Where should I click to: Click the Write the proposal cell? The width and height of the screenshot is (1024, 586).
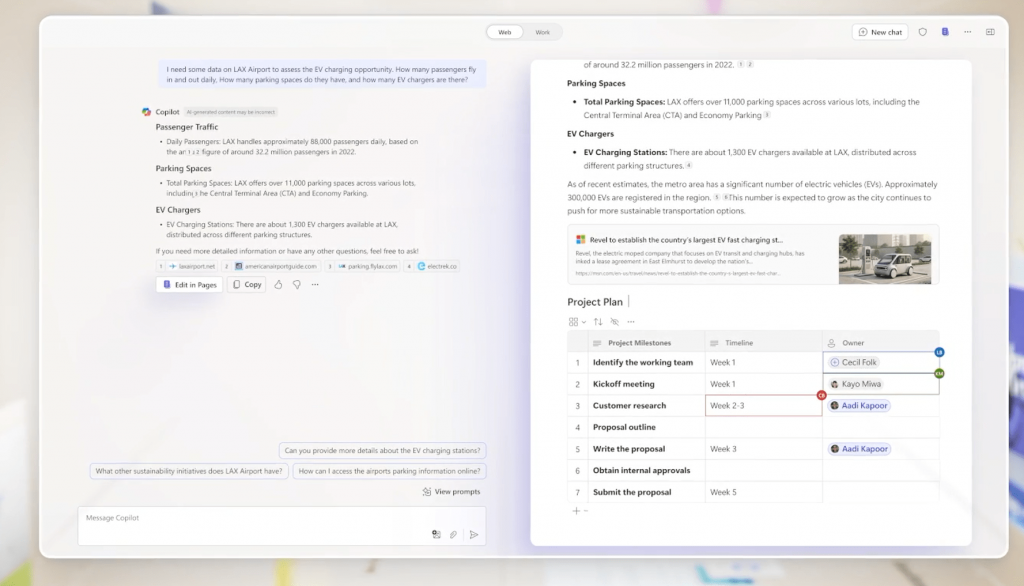(x=646, y=449)
